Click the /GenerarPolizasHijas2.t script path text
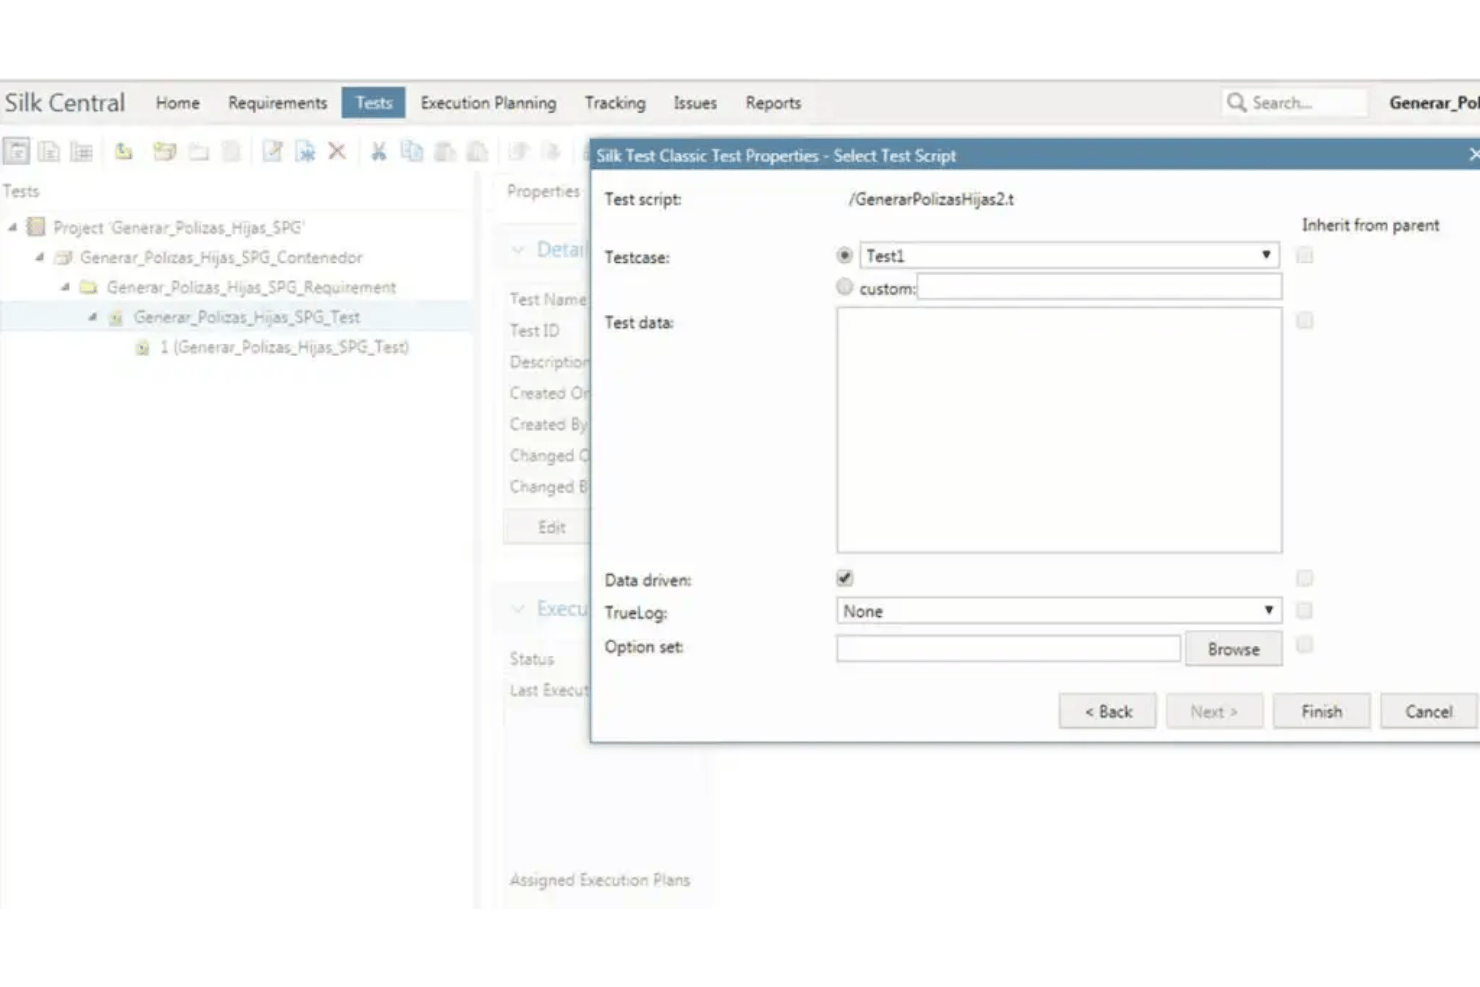This screenshot has height=987, width=1480. click(x=931, y=199)
